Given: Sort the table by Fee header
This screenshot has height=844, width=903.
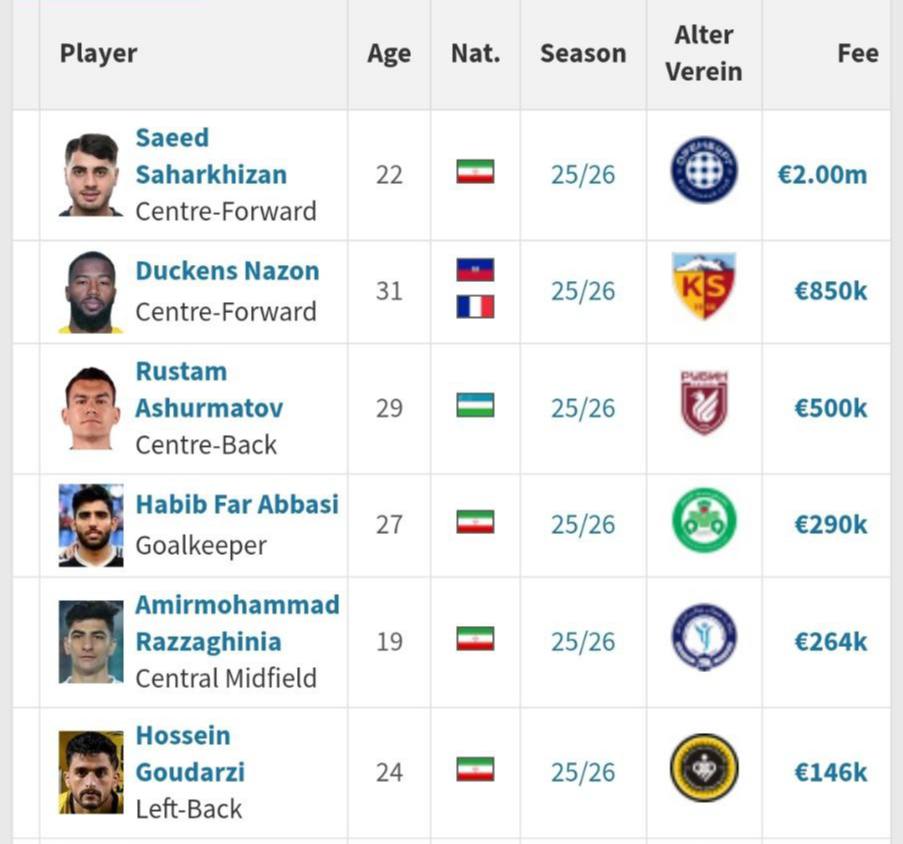Looking at the screenshot, I should 857,53.
